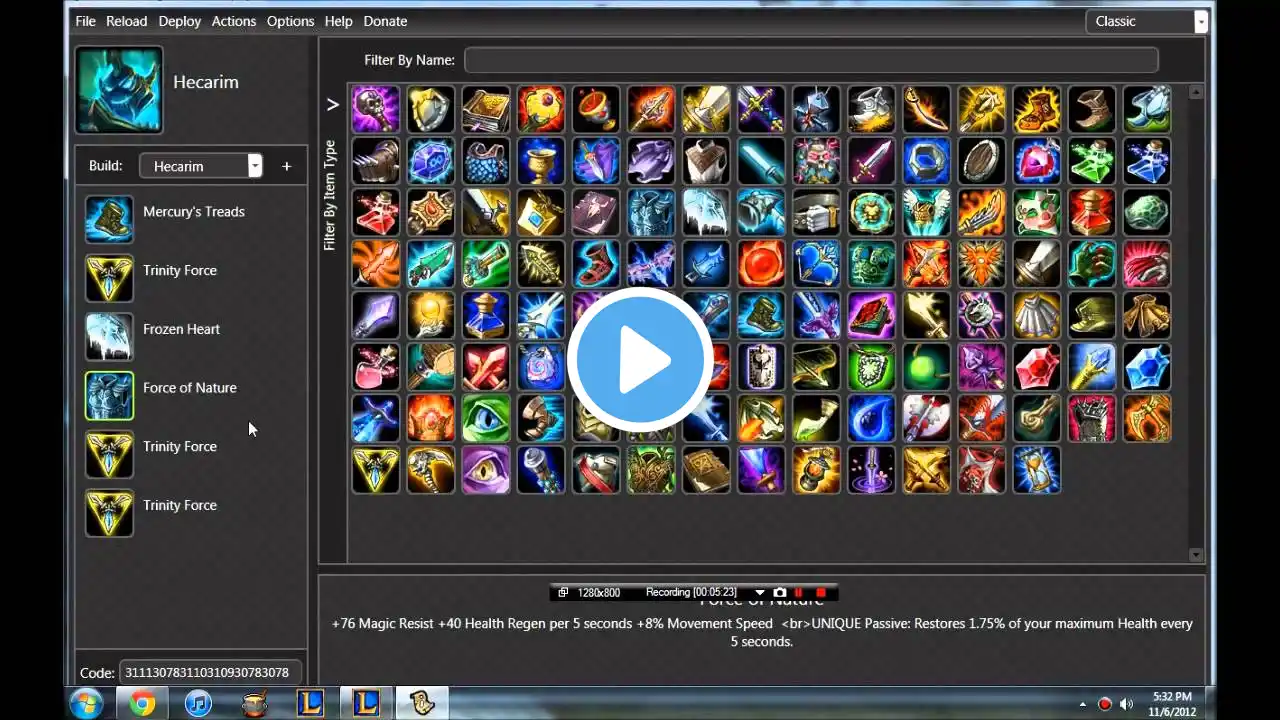Select the blue Chain Vest item

point(486,161)
